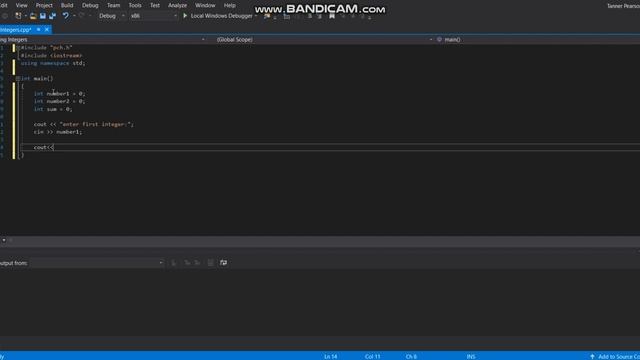This screenshot has width=640, height=360.
Task: Expand the debugger target dropdown arrow
Action: tap(256, 16)
